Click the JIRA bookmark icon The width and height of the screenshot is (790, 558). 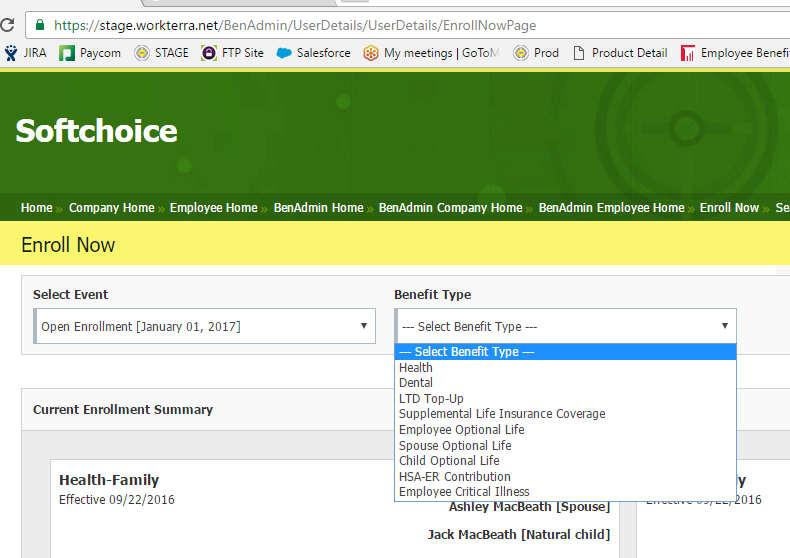(x=11, y=53)
